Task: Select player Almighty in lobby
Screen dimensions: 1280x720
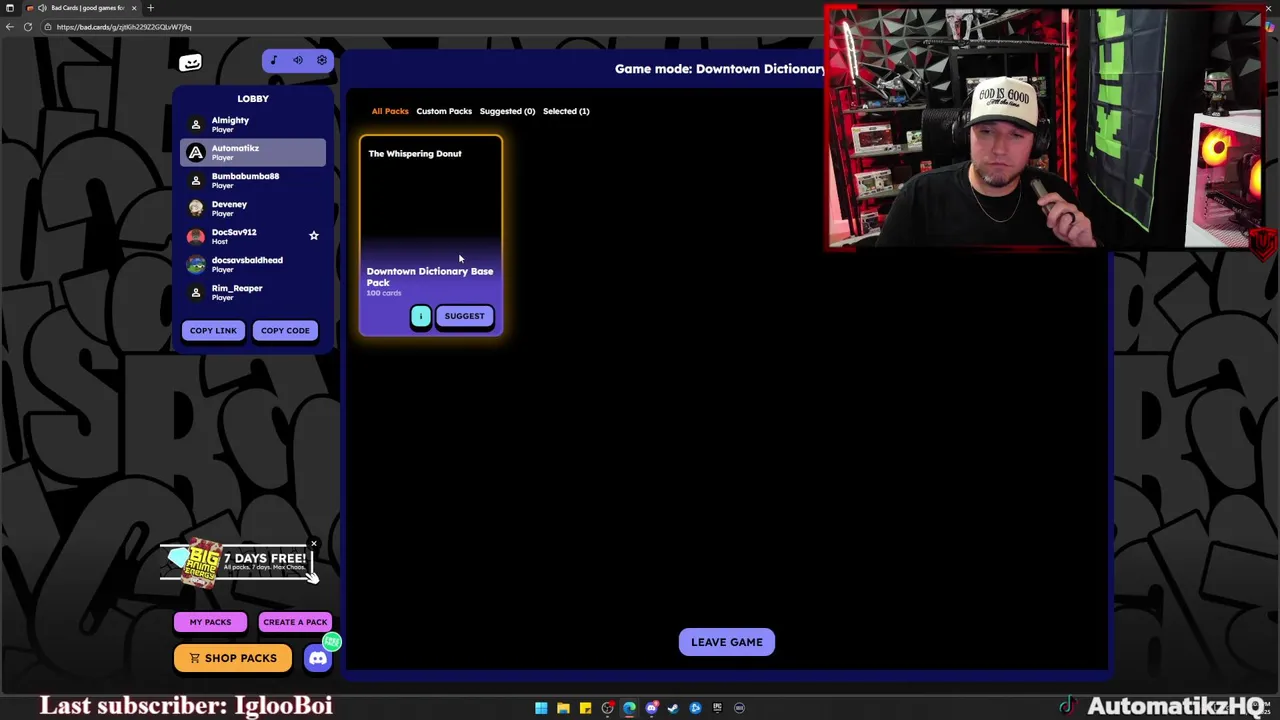Action: 253,125
